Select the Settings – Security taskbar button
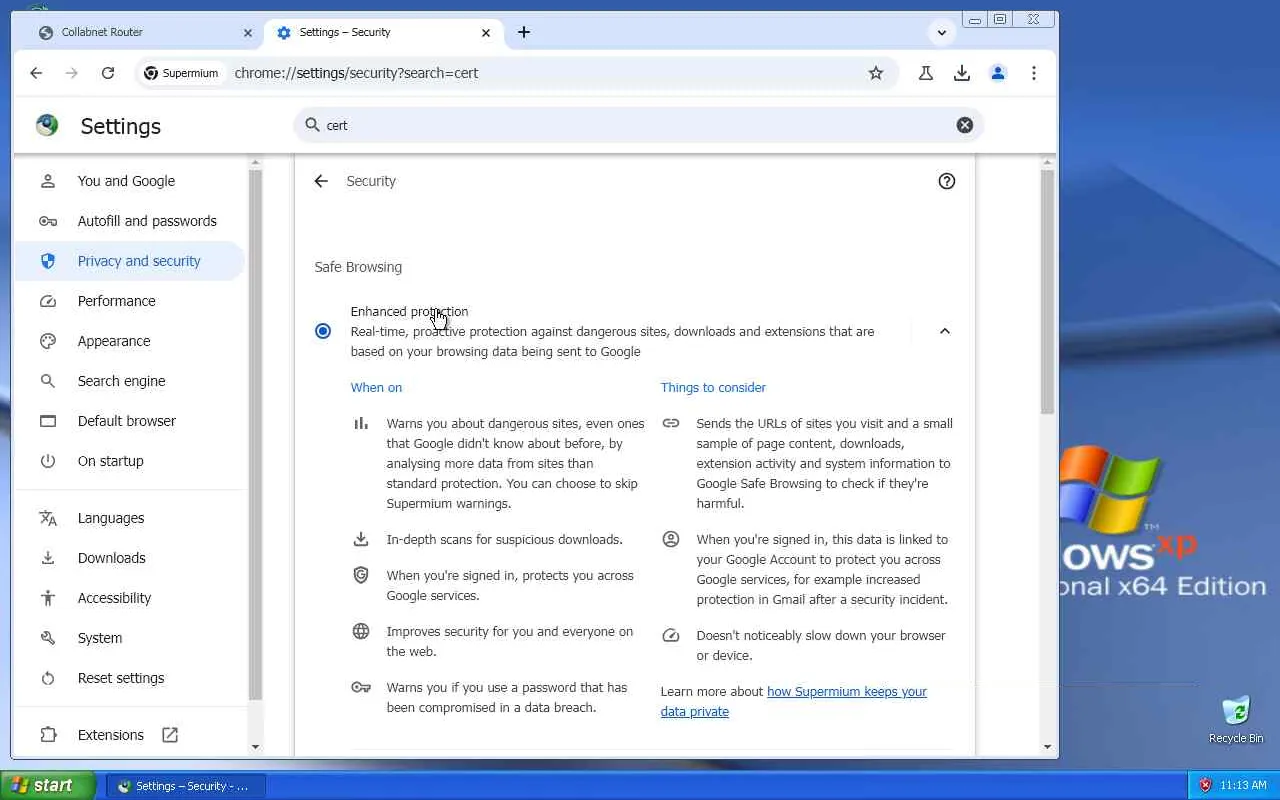 tap(185, 786)
